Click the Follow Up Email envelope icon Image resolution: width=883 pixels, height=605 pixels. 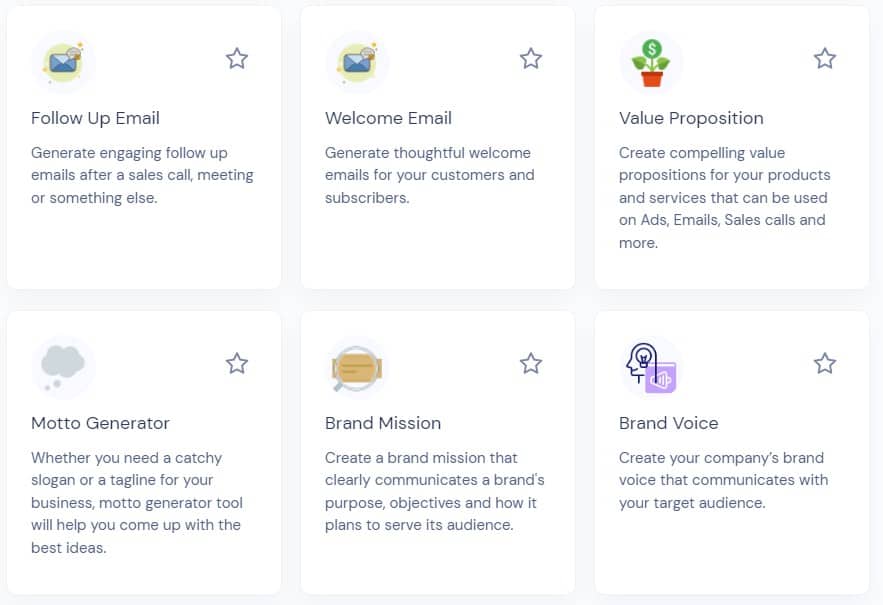[x=62, y=62]
